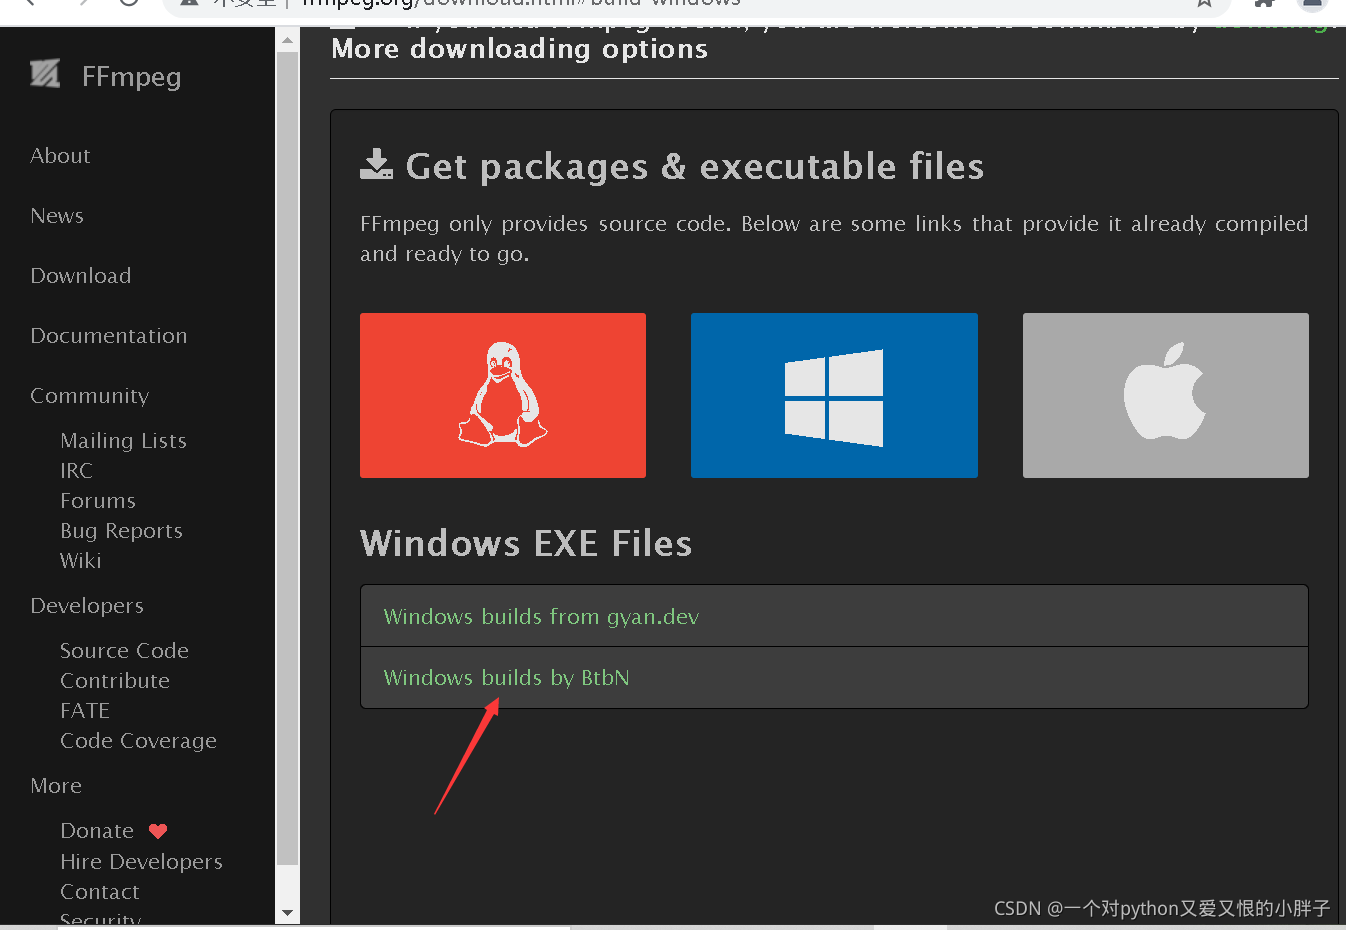The image size is (1346, 930).
Task: Open Bug Reports page
Action: [121, 531]
